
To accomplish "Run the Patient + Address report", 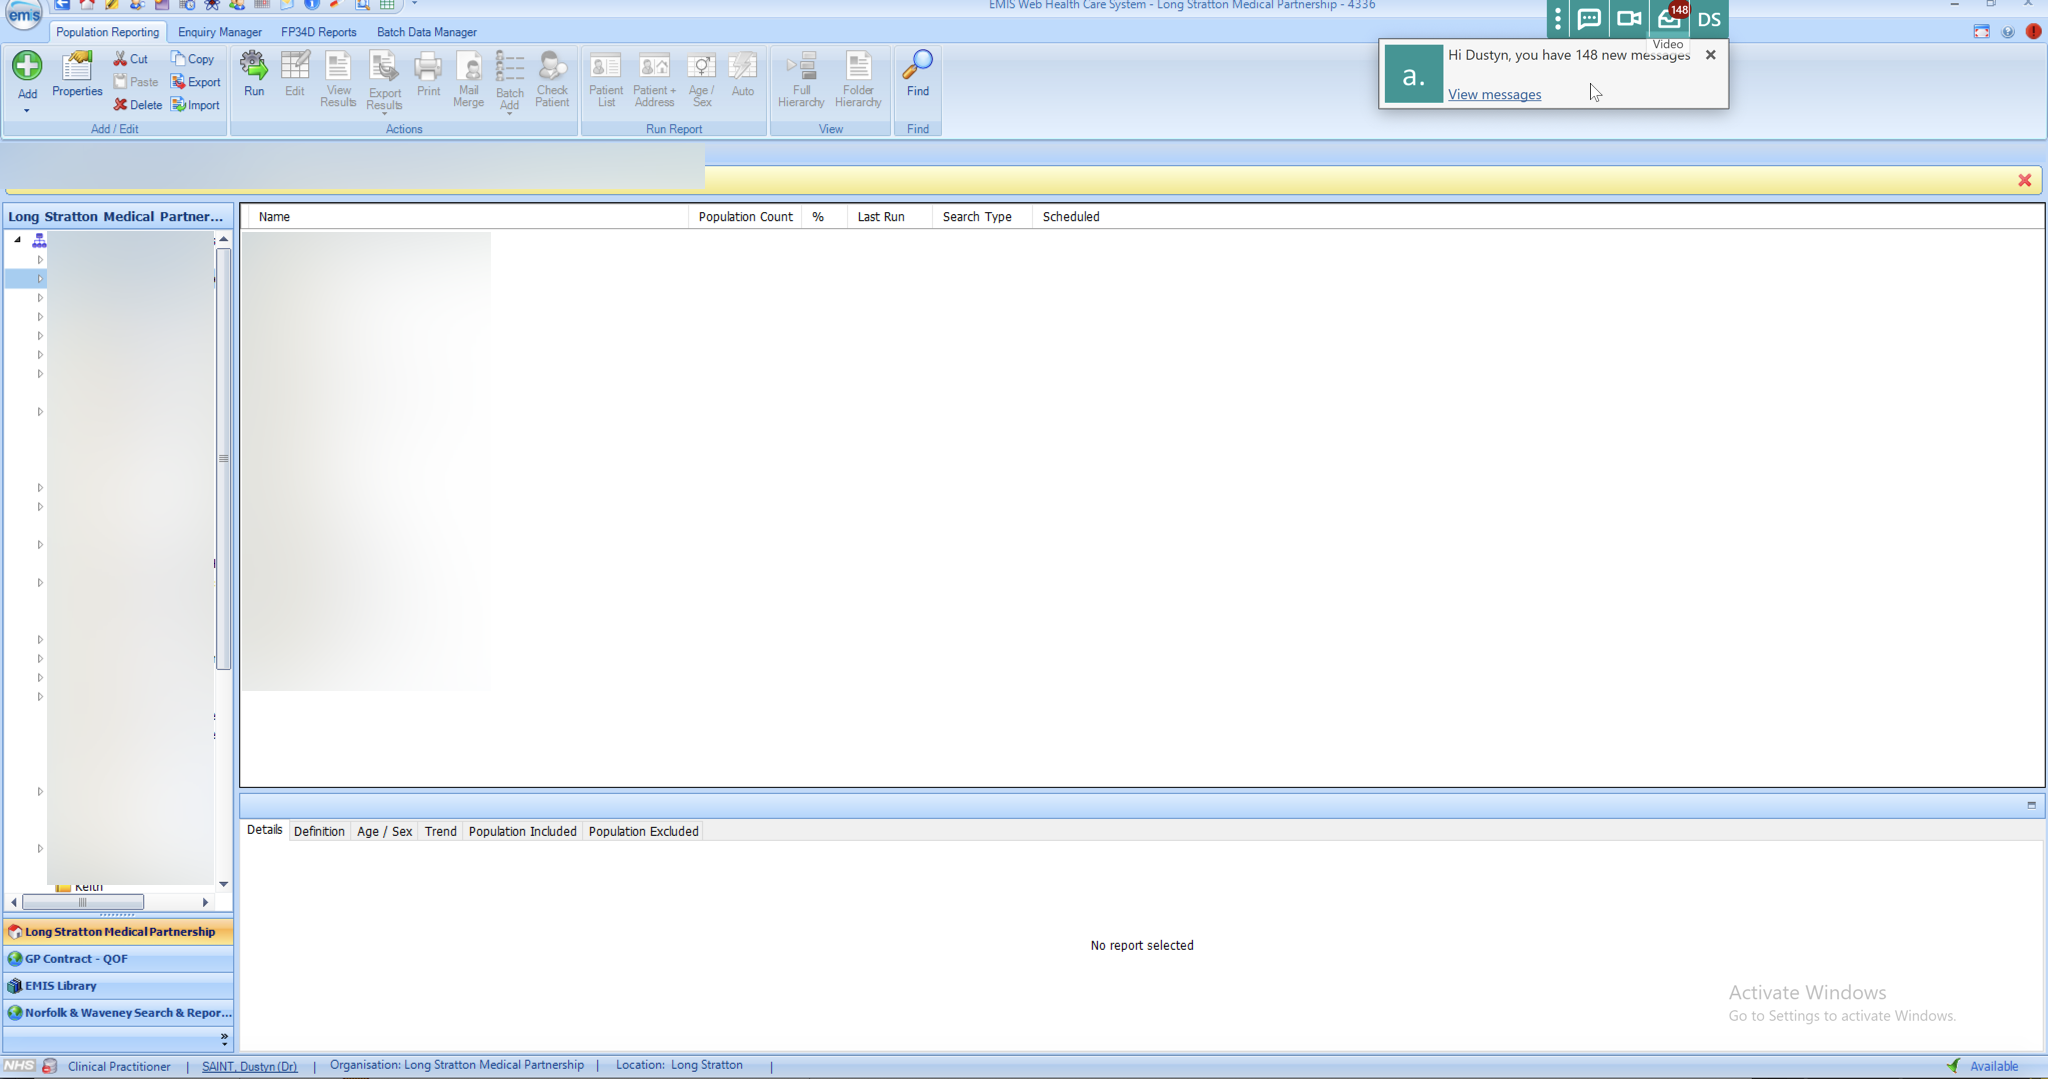I will click(x=654, y=80).
